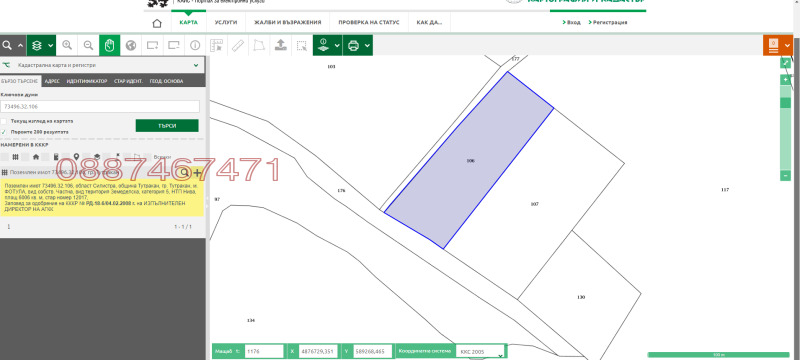Click the highlighted parcel 106 on map
Image resolution: width=800 pixels, height=360 pixels.
(470, 161)
